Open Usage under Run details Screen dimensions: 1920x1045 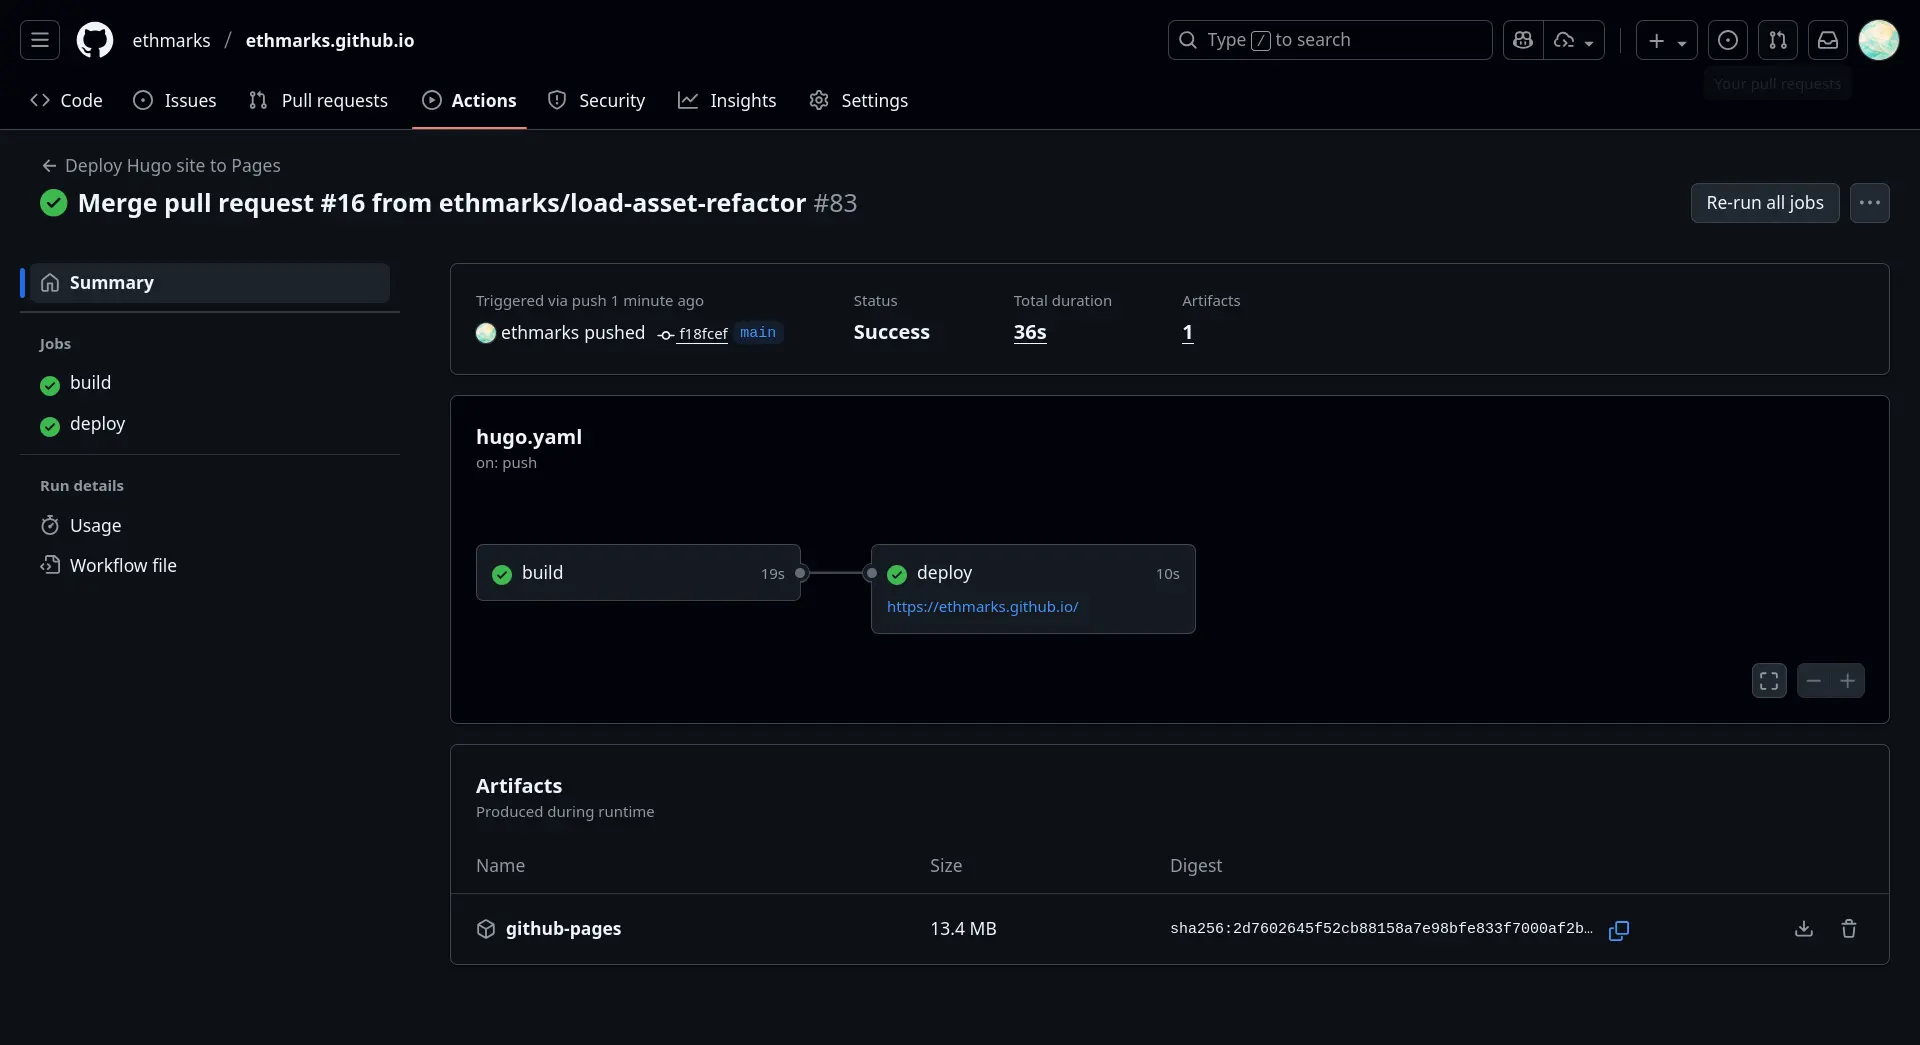point(94,525)
